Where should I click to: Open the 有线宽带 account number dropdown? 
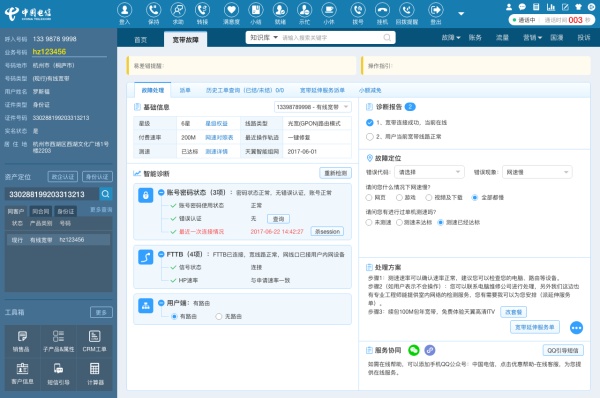coord(313,107)
